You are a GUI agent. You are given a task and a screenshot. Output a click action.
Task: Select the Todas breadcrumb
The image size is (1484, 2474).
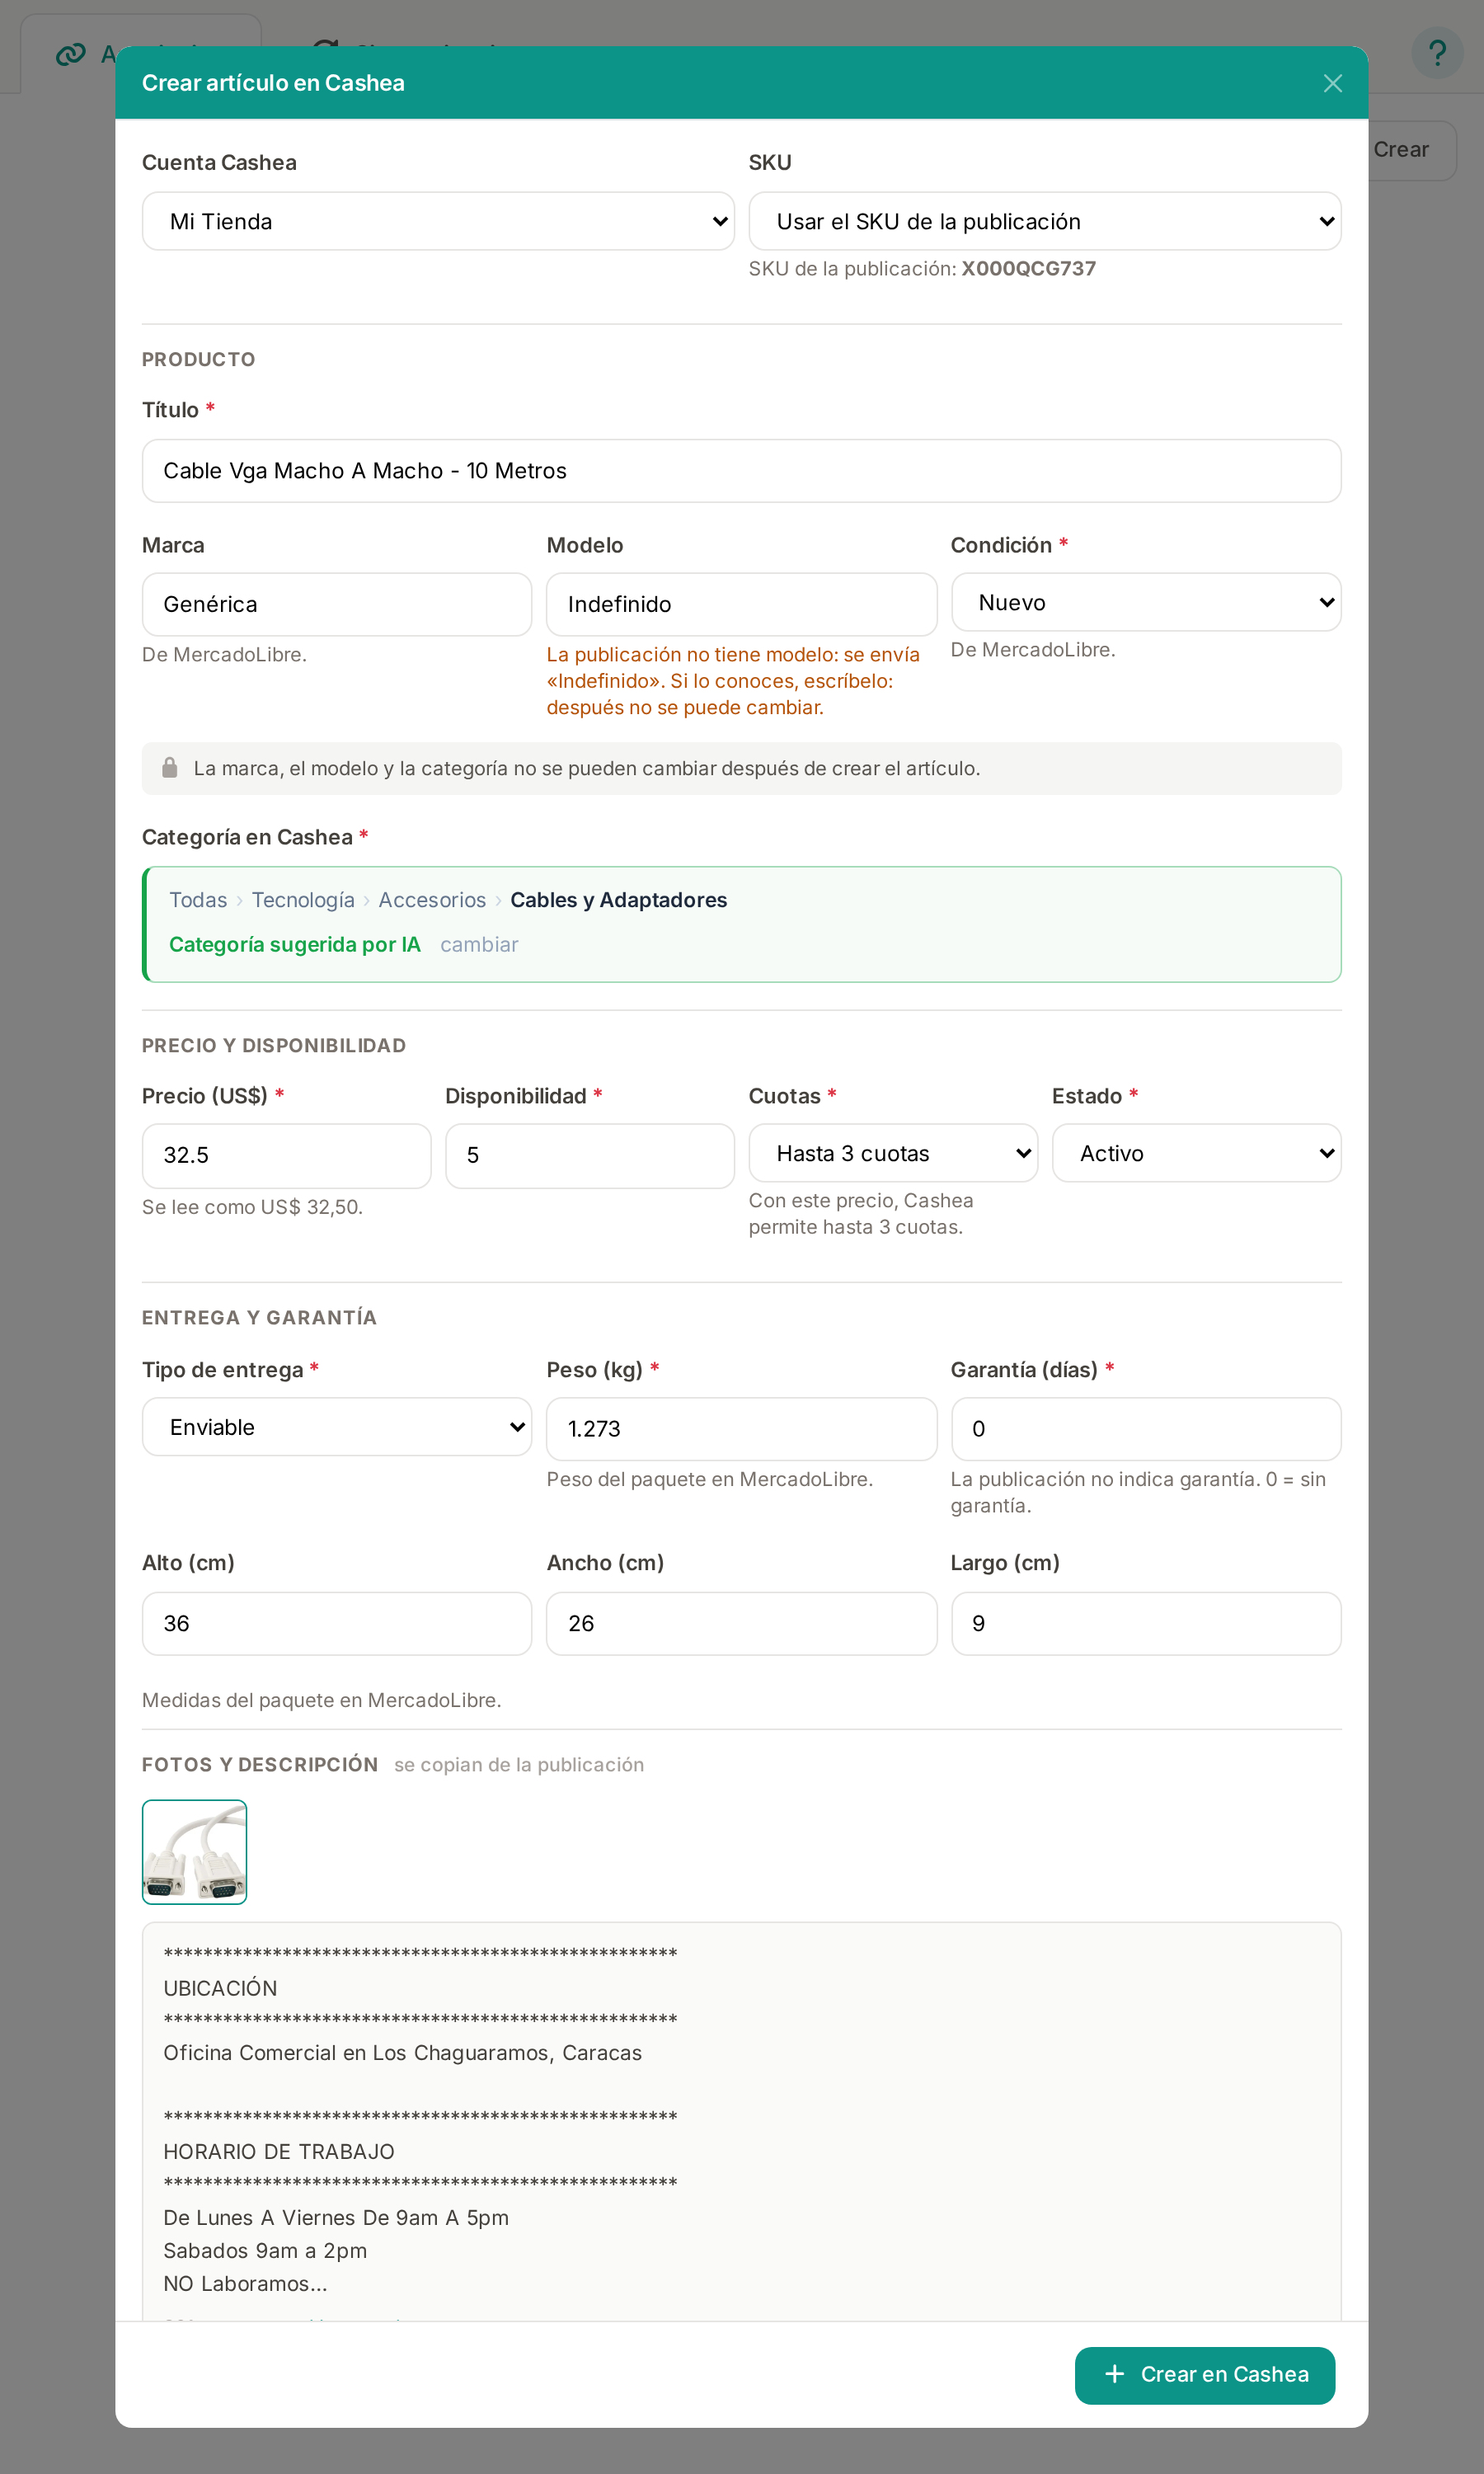tap(198, 900)
